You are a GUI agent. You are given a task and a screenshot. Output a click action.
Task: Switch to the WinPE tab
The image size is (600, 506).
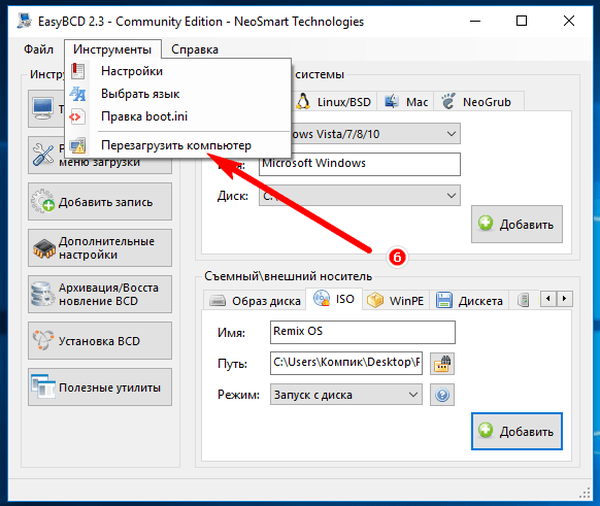tap(396, 299)
